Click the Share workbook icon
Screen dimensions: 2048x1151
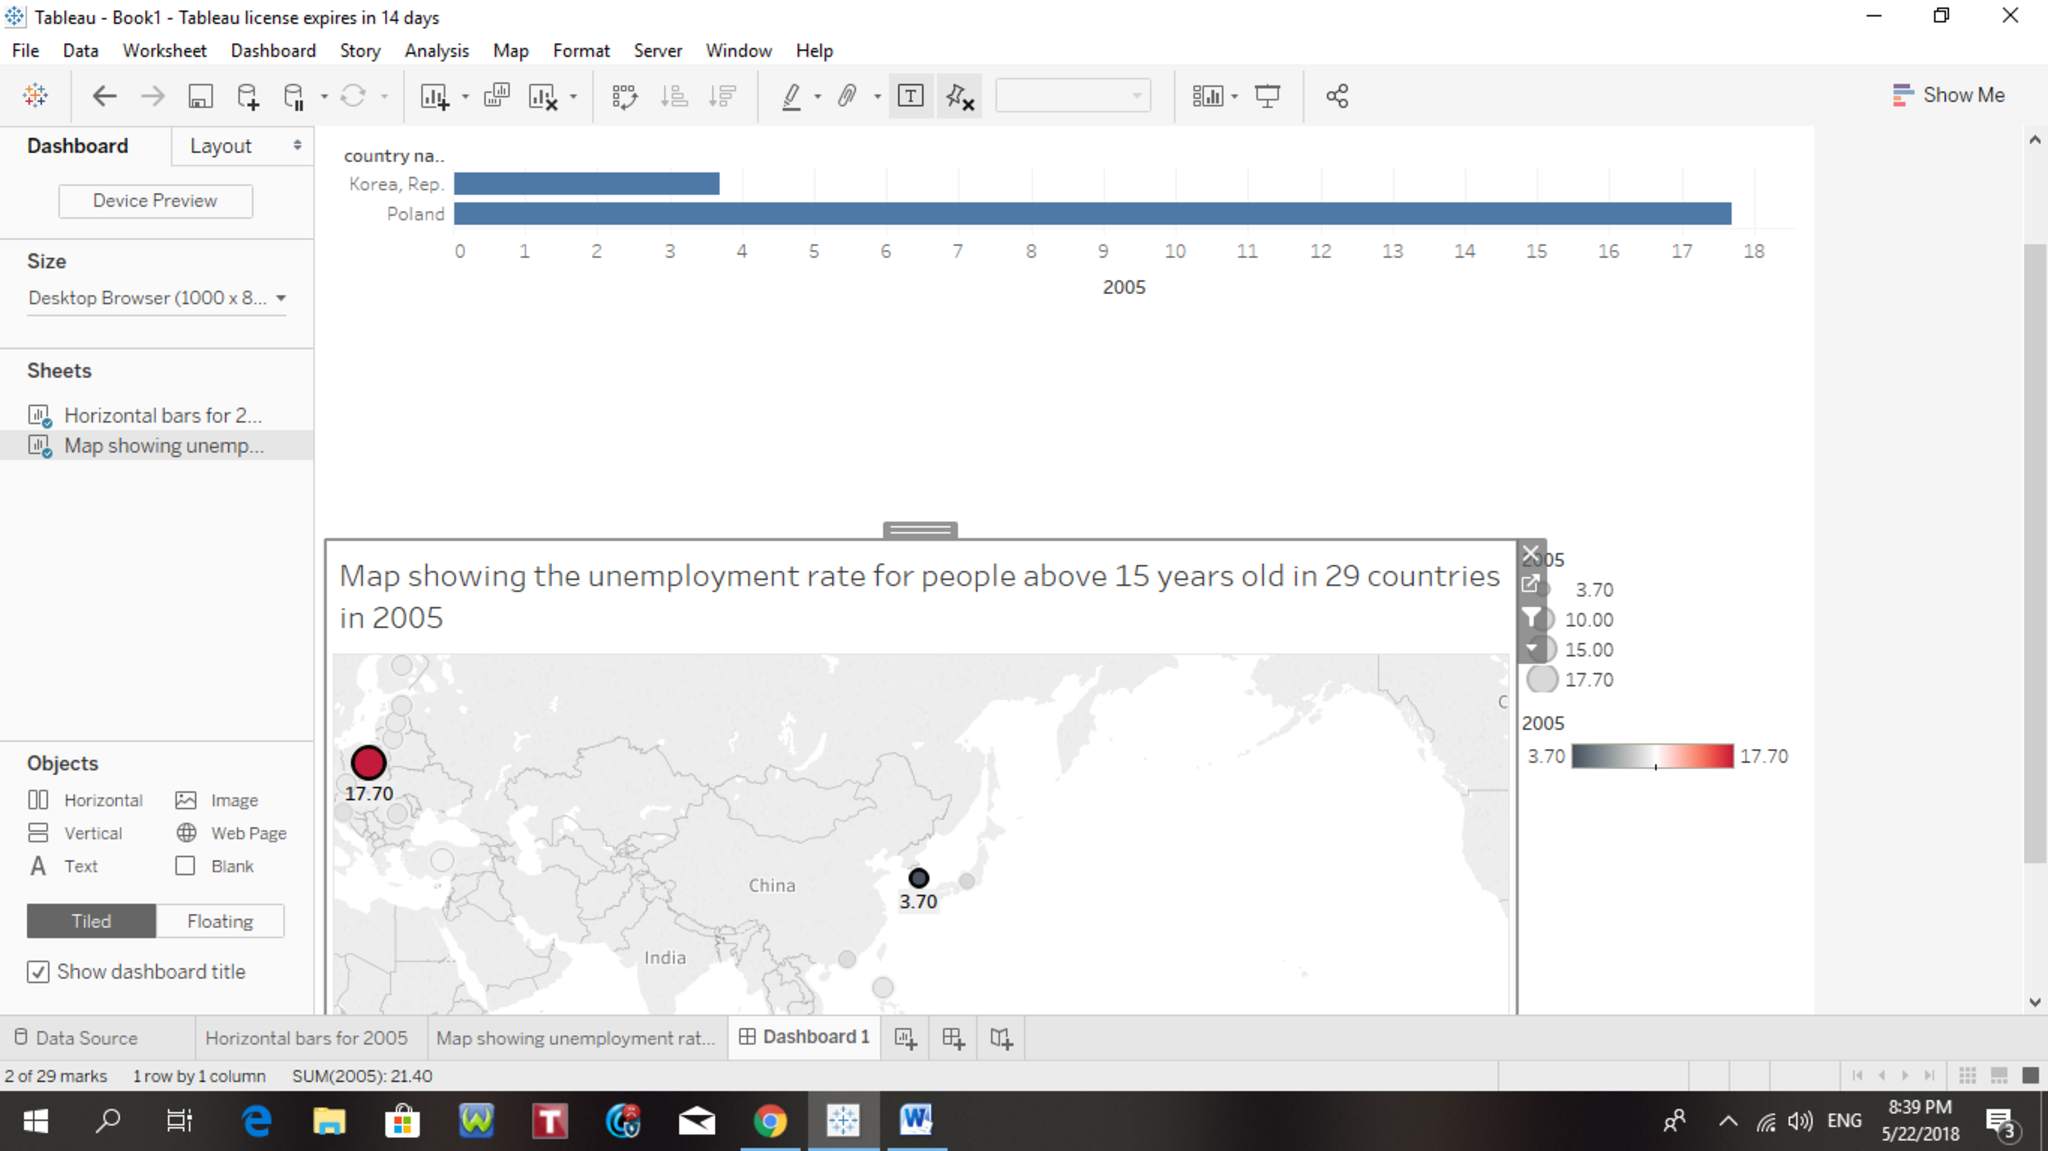coord(1337,96)
